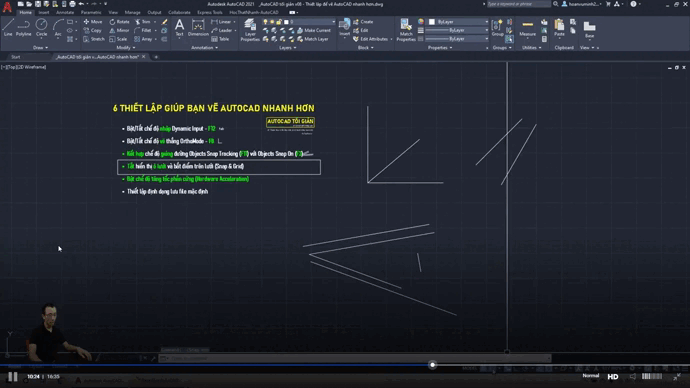Click the Move tool
This screenshot has height=388, width=690.
tap(93, 22)
